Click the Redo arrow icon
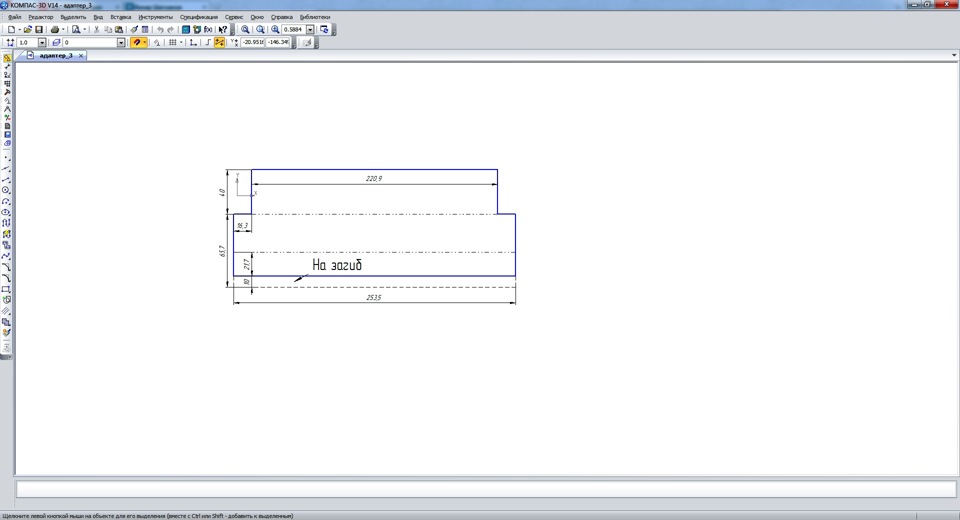Screen dimensions: 960x520 (171, 29)
